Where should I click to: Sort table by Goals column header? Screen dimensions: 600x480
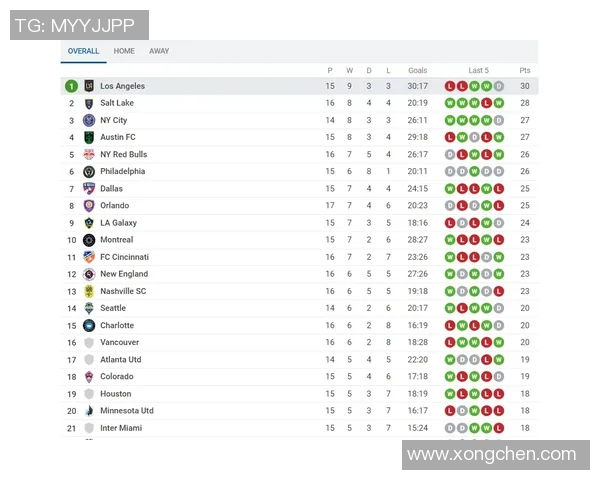417,70
